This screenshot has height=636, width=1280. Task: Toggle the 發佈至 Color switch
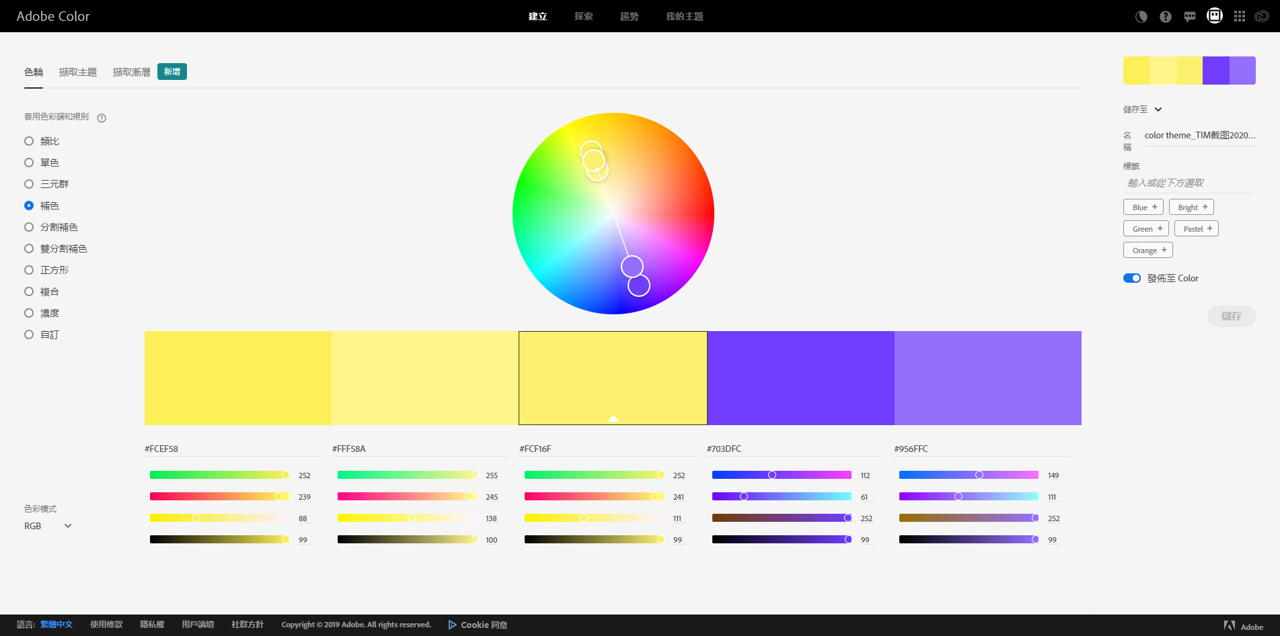coord(1132,278)
